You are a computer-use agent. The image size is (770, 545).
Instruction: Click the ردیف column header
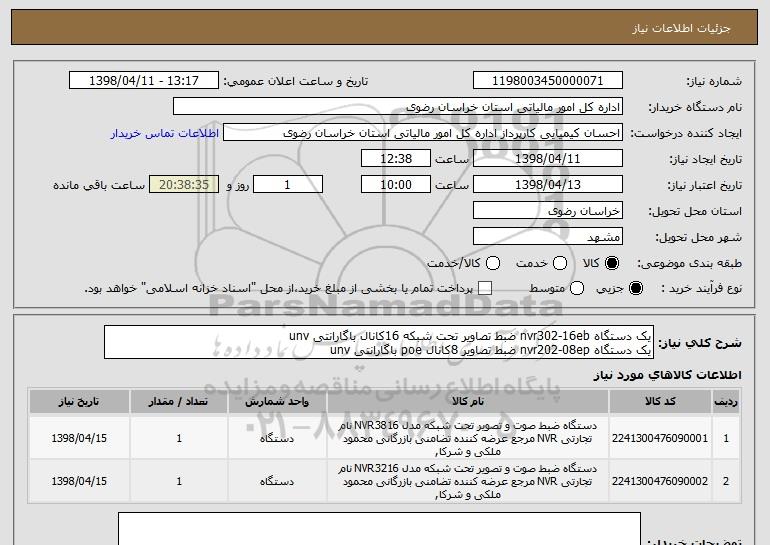[x=726, y=402]
